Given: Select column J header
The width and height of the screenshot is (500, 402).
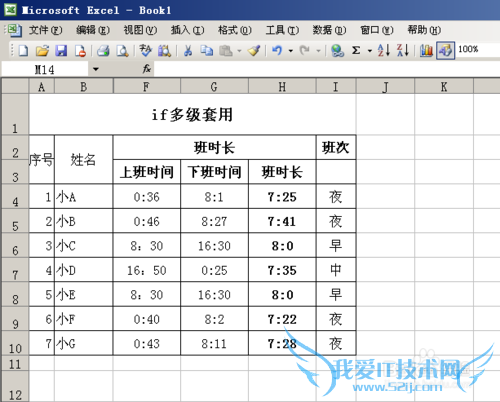Looking at the screenshot, I should 385,86.
